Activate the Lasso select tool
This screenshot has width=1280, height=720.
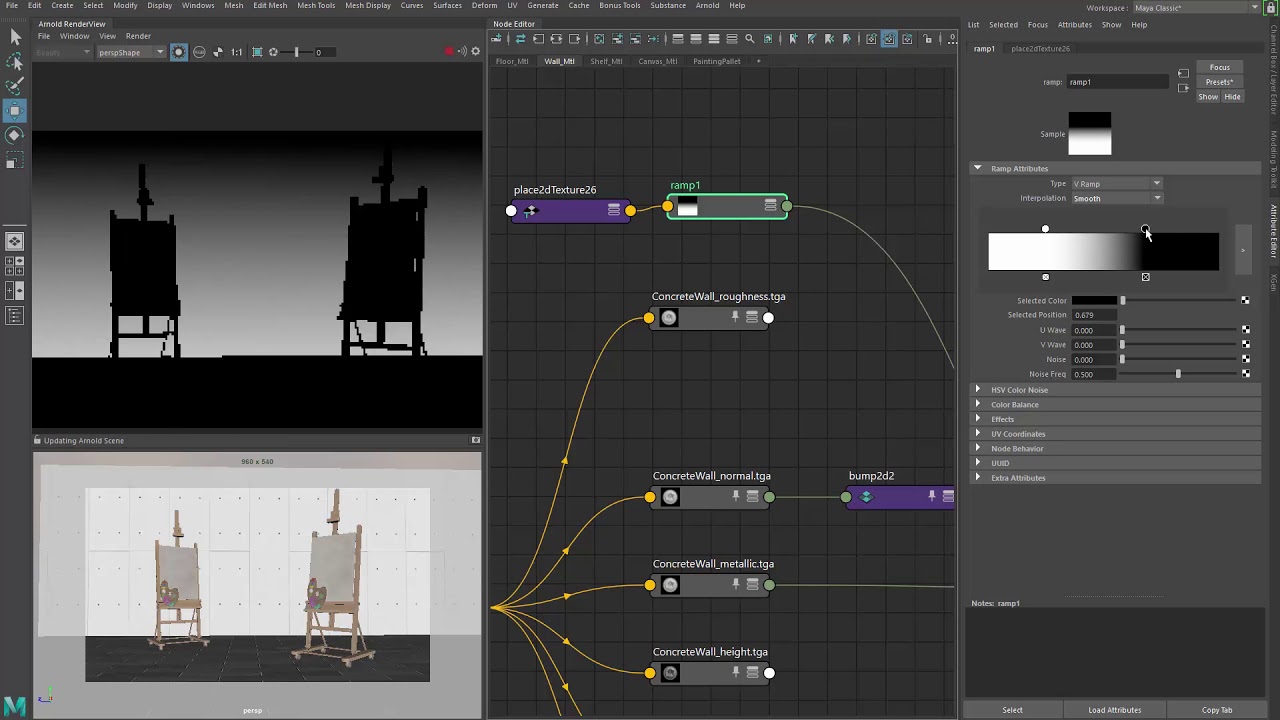[x=15, y=62]
